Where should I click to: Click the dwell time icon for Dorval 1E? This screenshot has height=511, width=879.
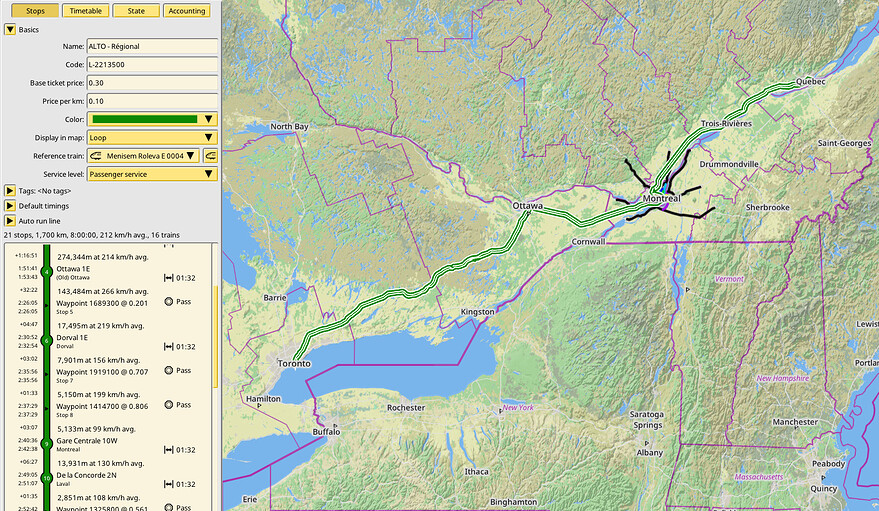169,346
